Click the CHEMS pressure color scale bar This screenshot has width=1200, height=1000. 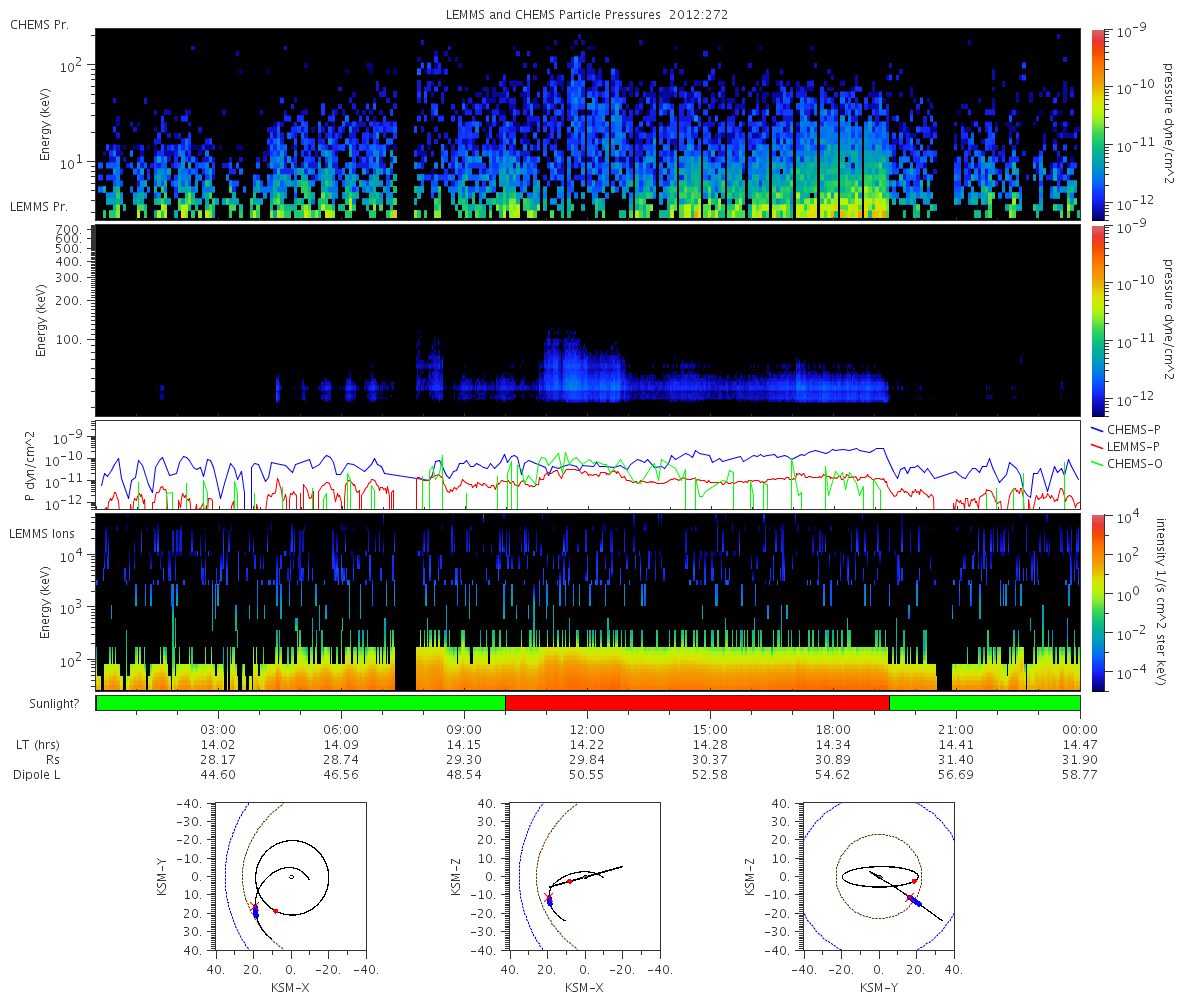click(x=1097, y=124)
